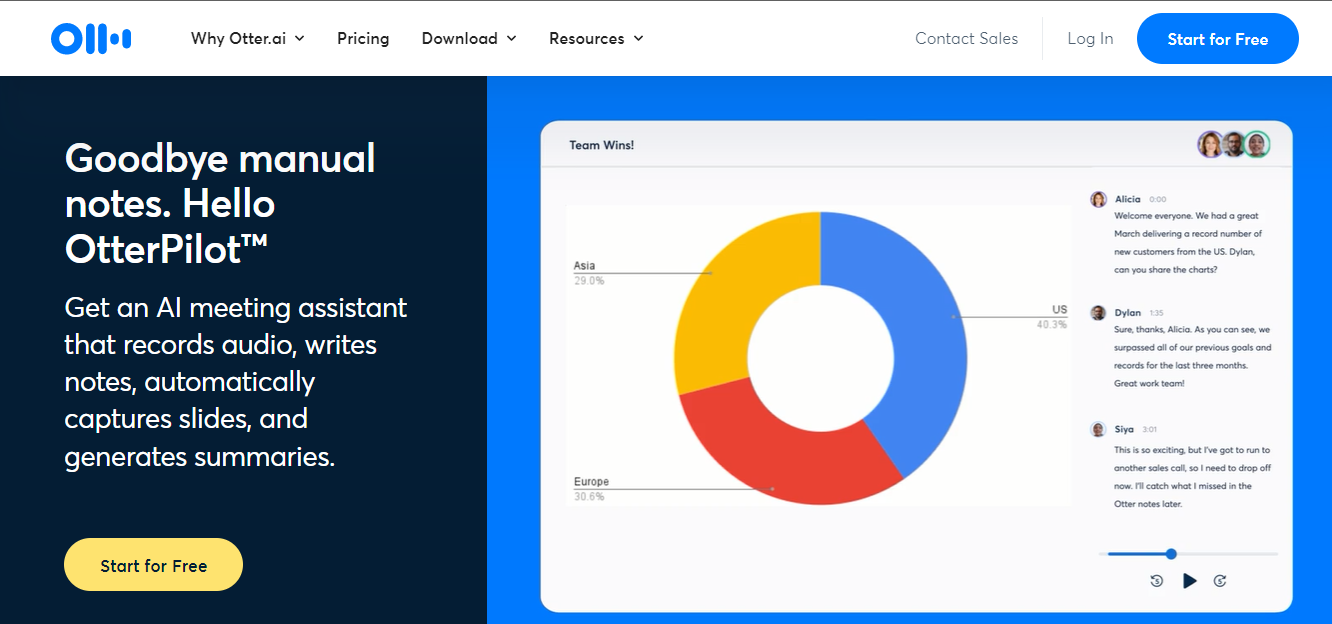Play the meeting recording
1332x624 pixels.
1189,581
